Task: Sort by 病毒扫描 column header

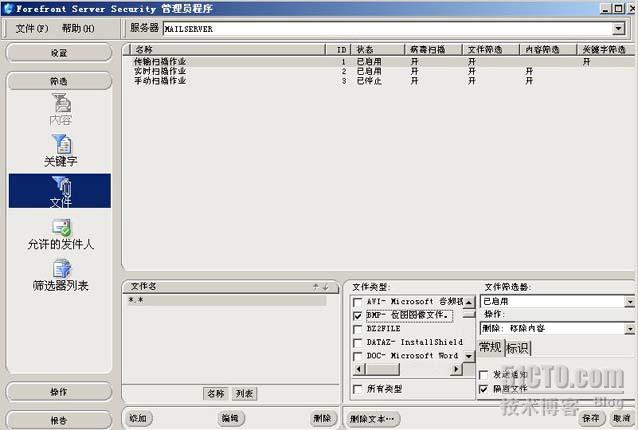Action: 434,50
